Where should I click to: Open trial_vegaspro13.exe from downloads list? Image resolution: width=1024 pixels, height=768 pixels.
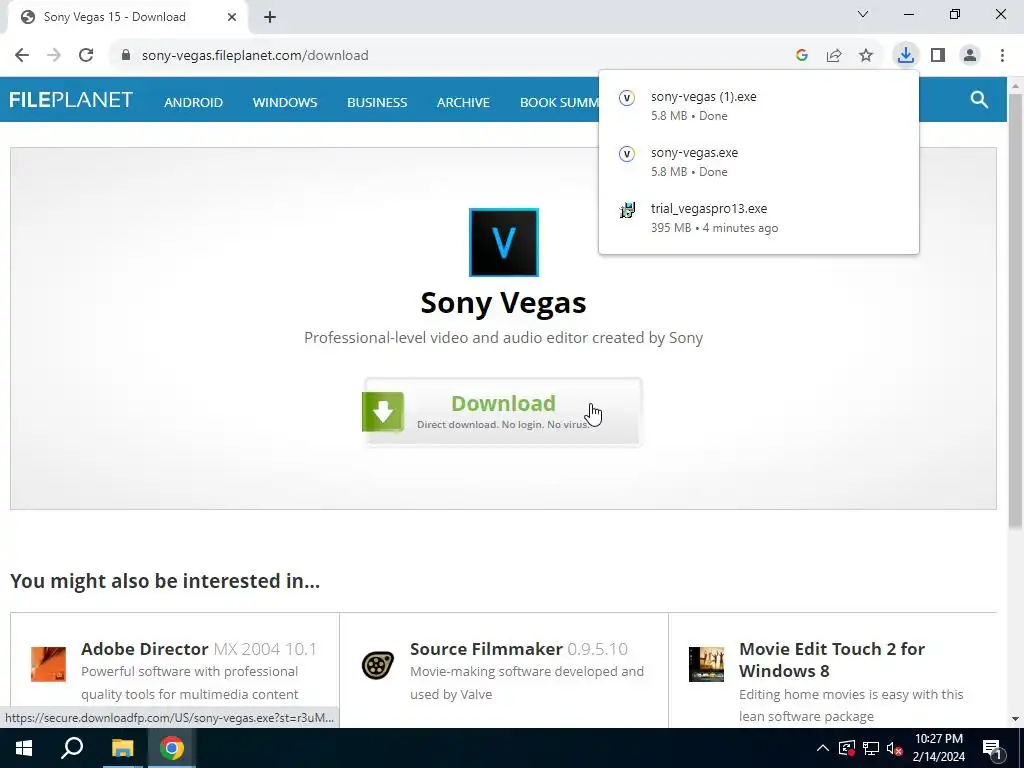click(x=758, y=218)
